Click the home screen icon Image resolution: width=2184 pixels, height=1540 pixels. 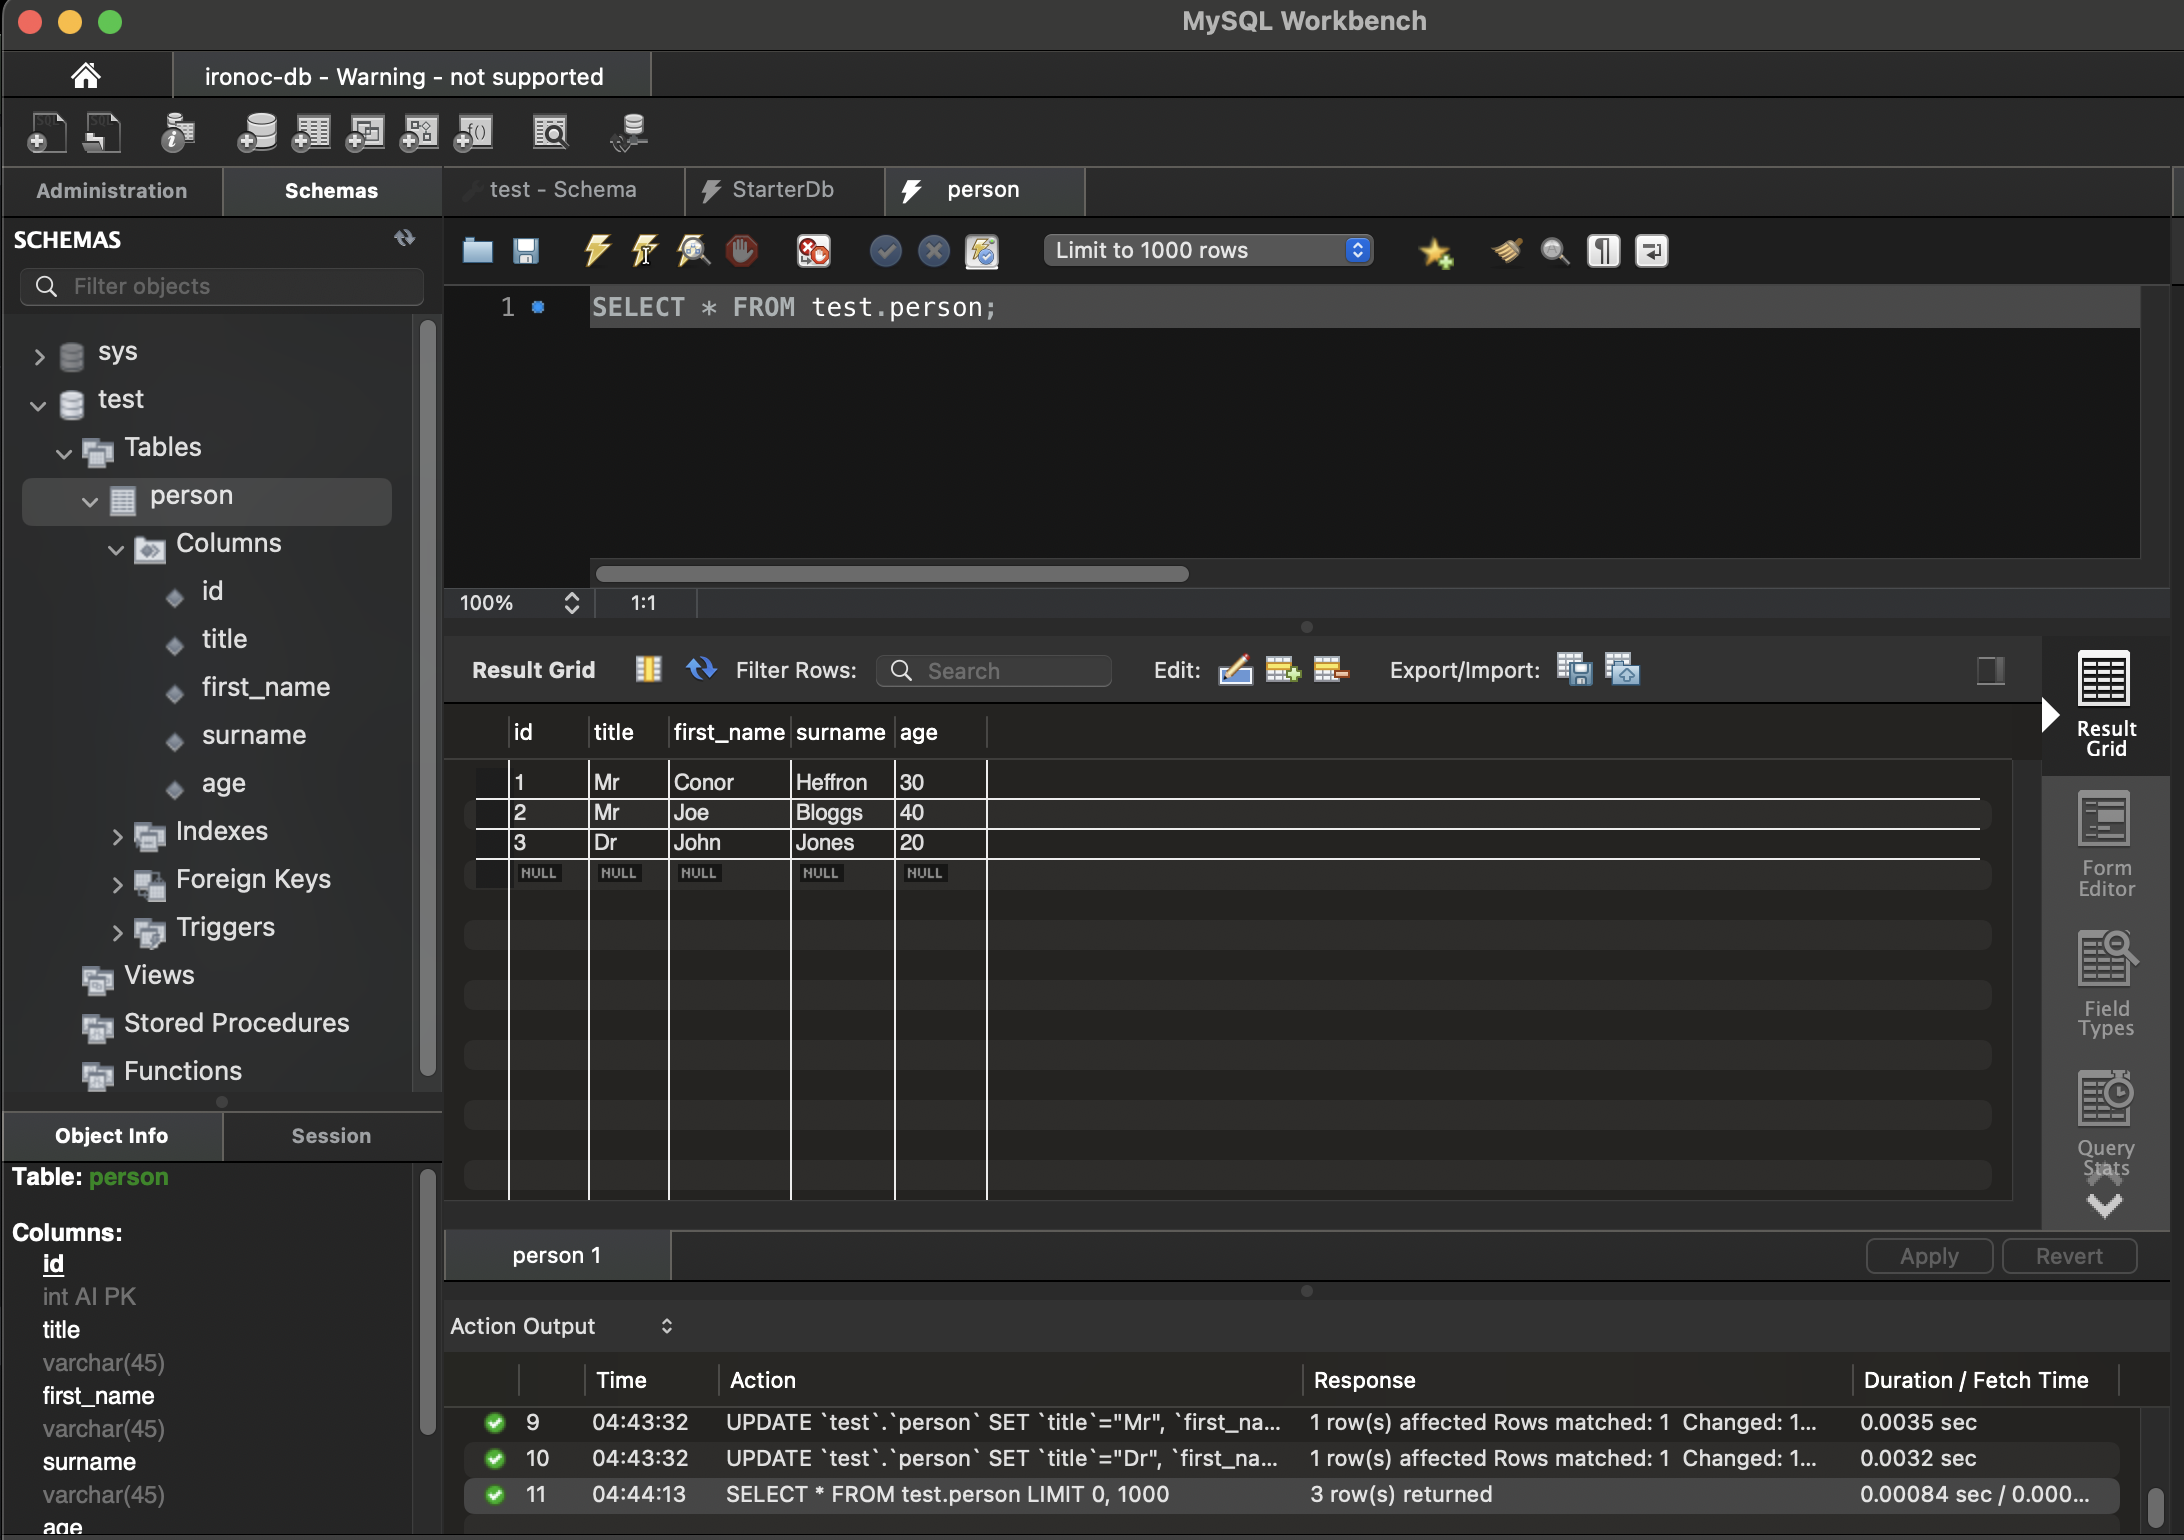(86, 75)
